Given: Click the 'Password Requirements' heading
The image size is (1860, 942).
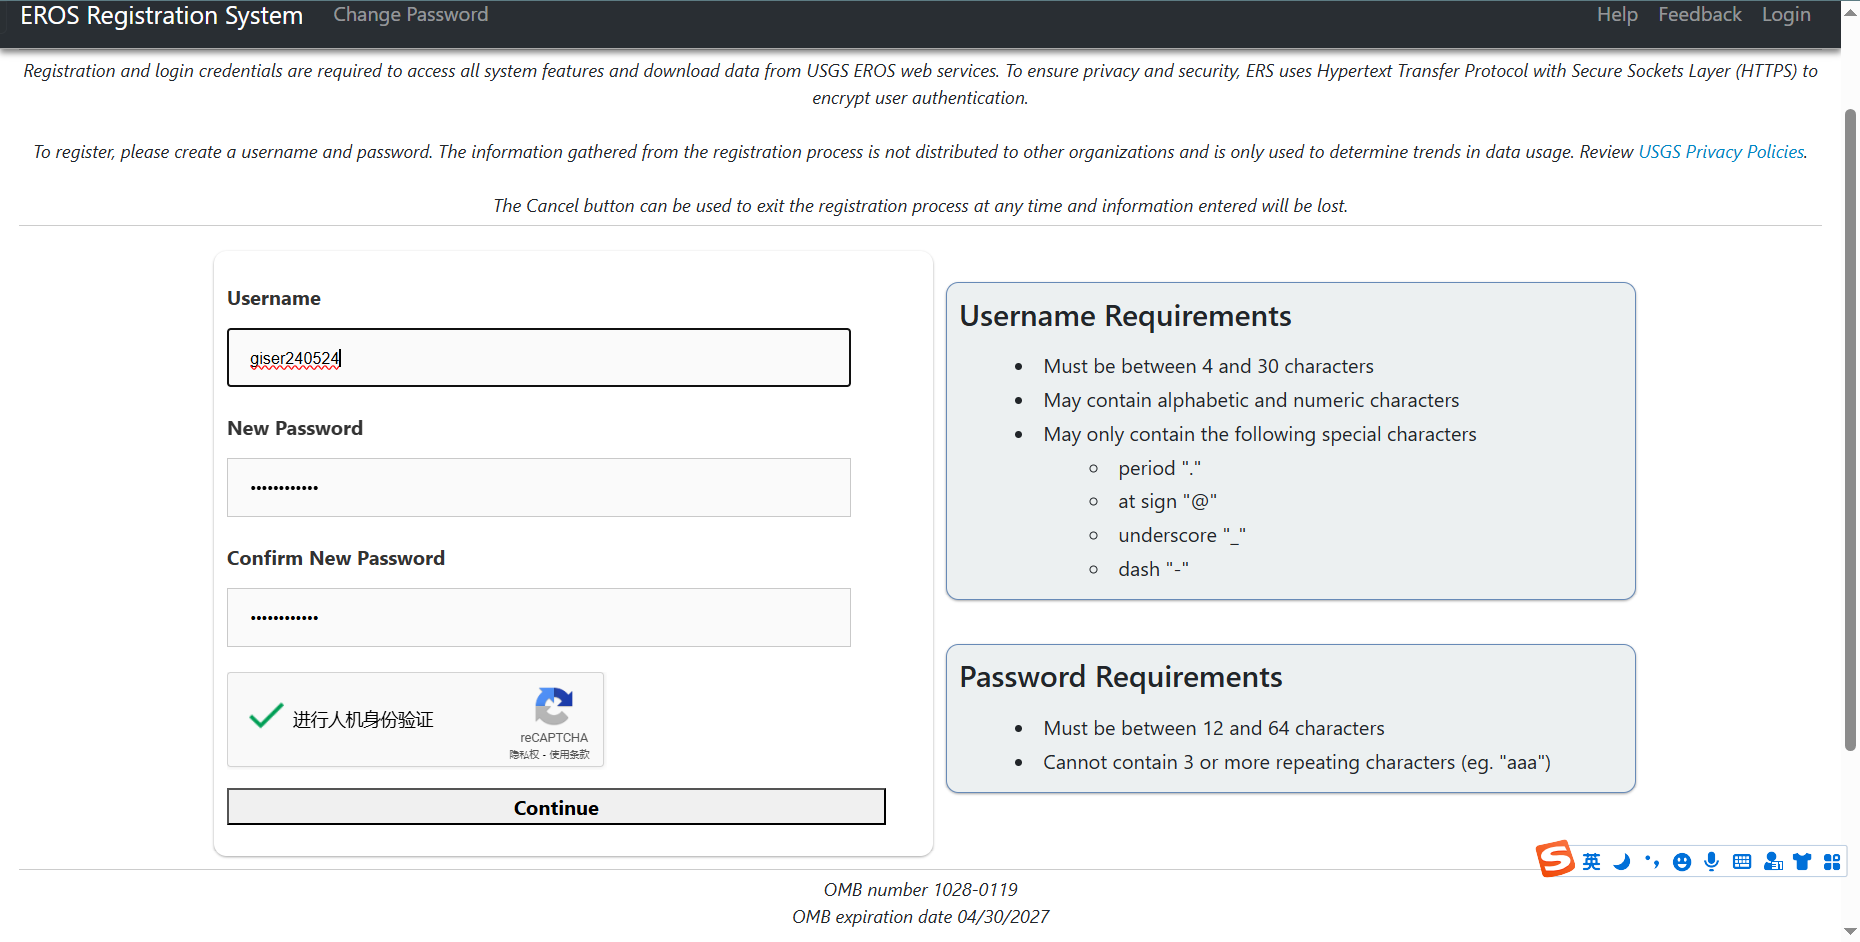Looking at the screenshot, I should pos(1121,677).
